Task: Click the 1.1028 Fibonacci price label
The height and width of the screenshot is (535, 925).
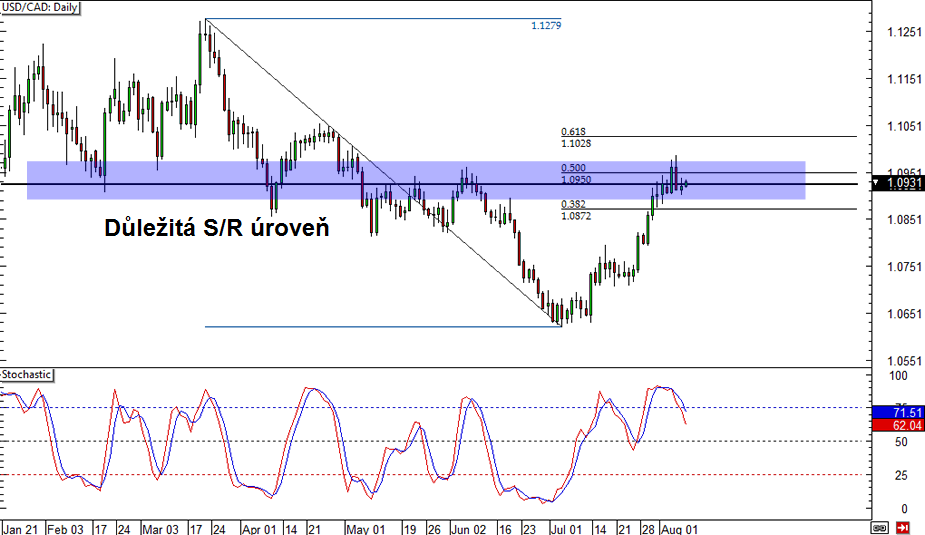Action: click(x=576, y=143)
